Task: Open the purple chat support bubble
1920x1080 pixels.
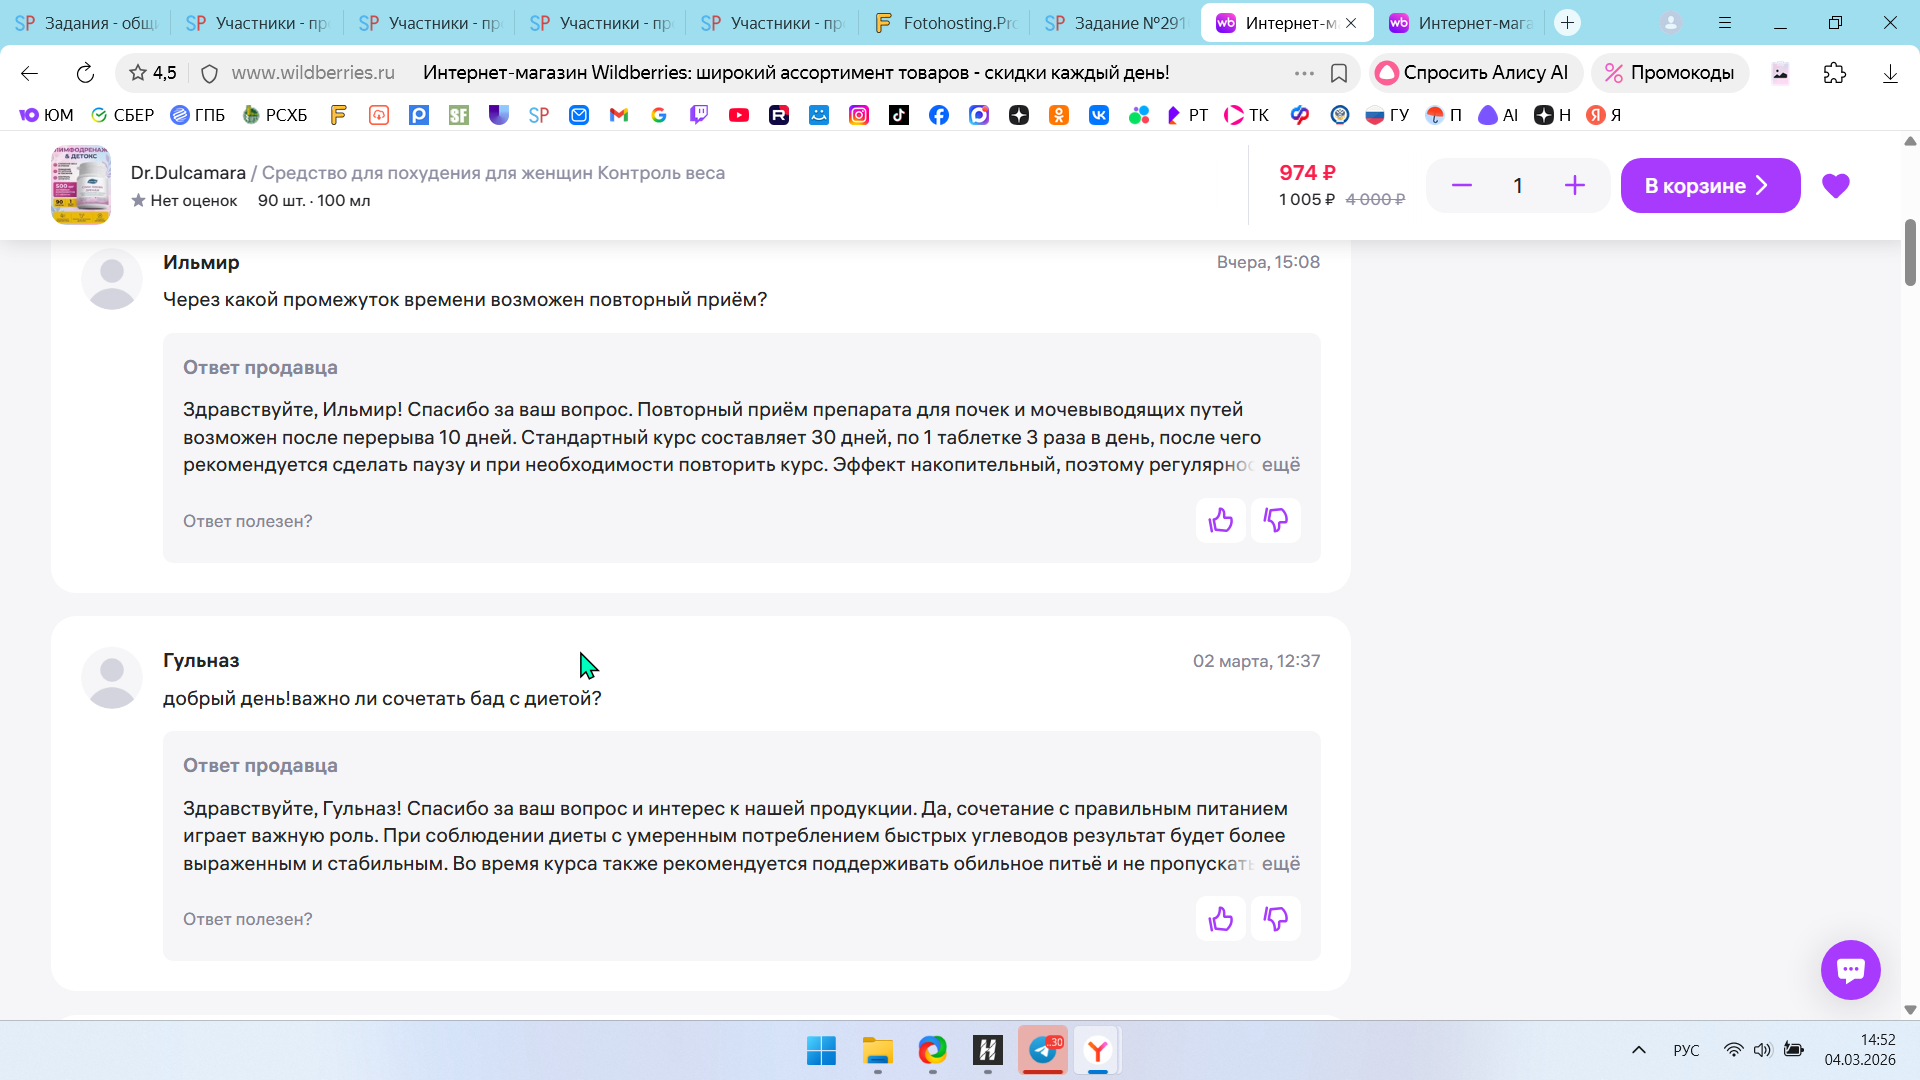Action: point(1850,969)
